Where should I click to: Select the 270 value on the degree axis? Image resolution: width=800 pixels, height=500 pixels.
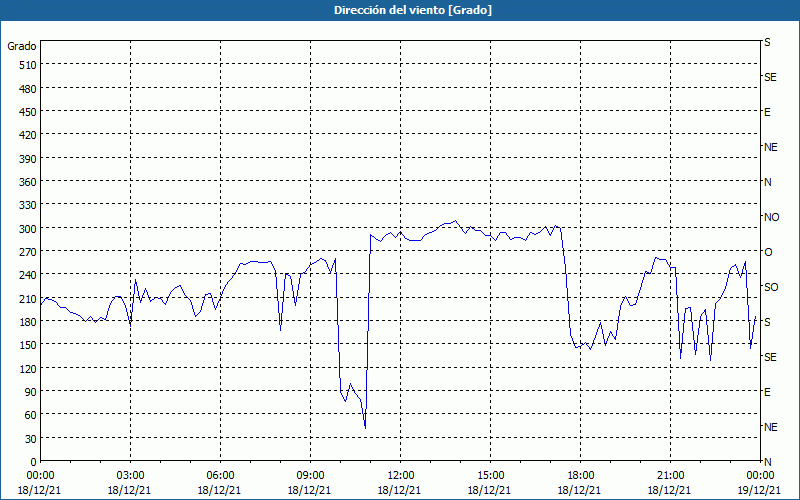[x=28, y=252]
